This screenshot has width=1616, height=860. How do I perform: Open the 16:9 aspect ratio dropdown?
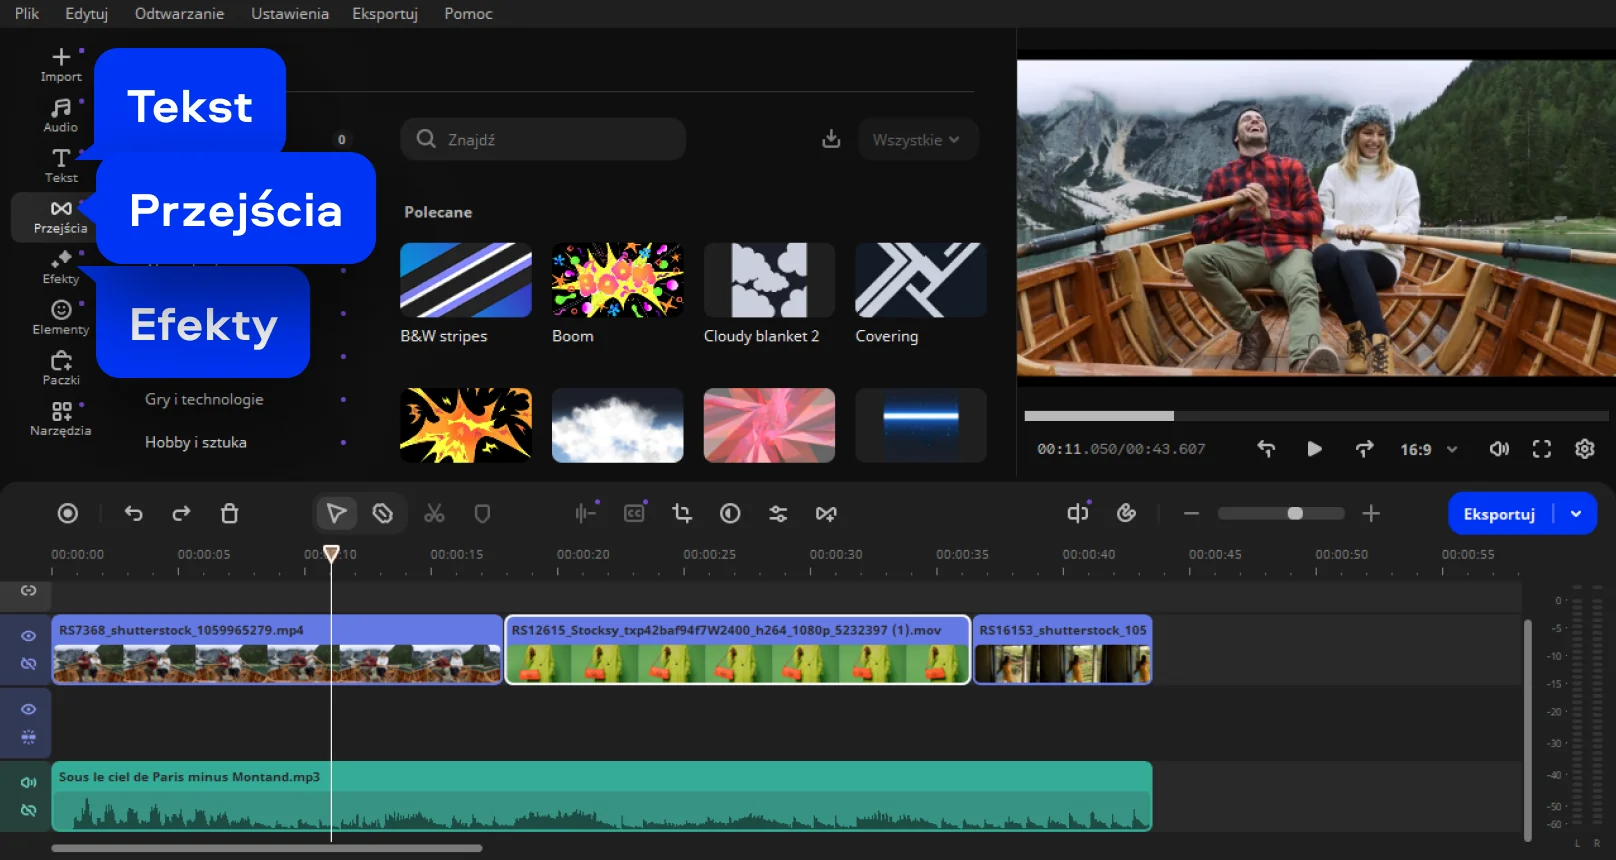[1428, 450]
